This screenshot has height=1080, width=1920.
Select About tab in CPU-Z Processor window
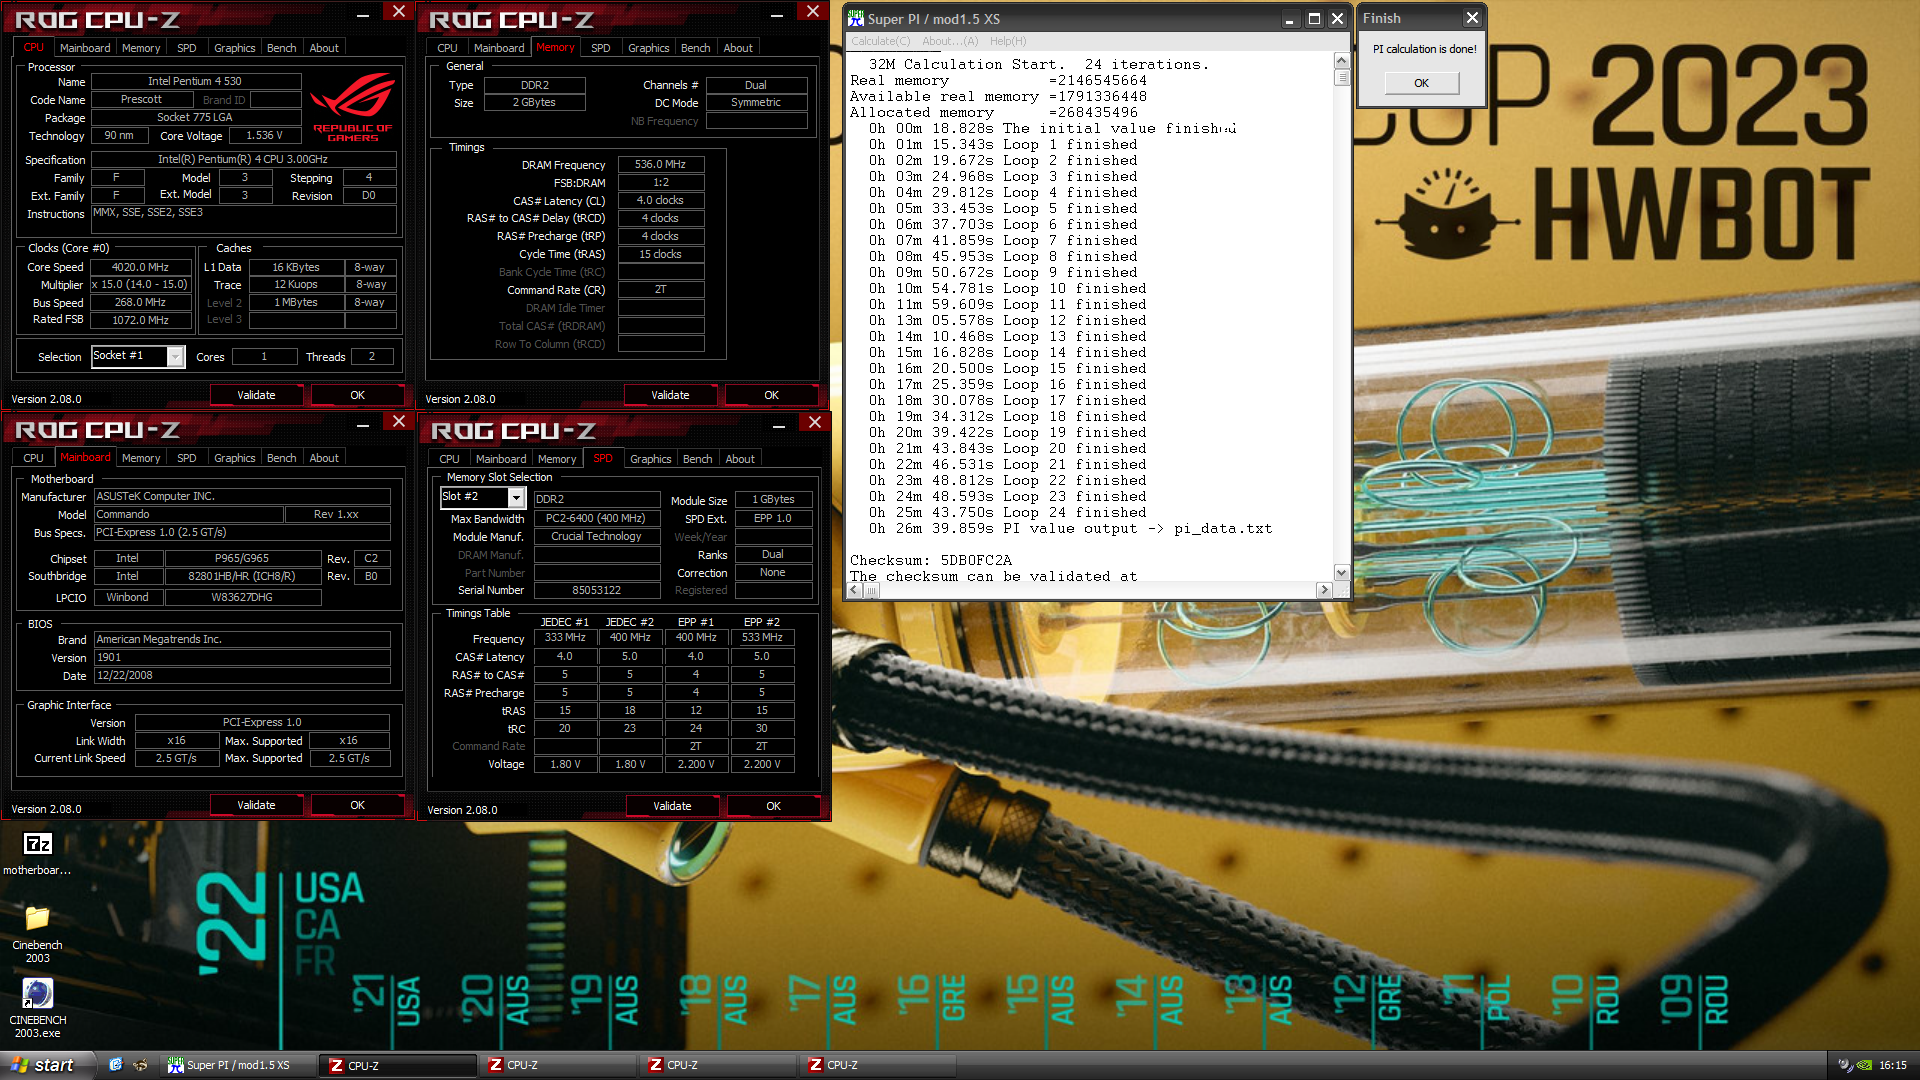pyautogui.click(x=324, y=48)
